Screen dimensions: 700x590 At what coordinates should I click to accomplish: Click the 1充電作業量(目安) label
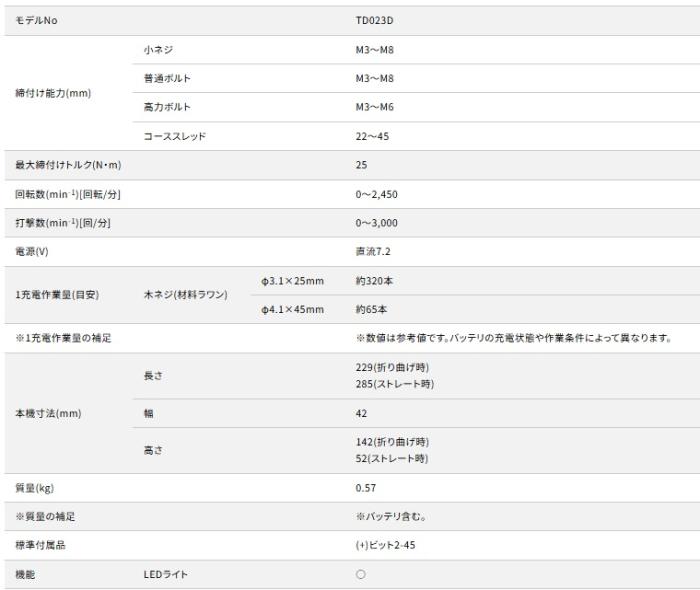[57, 295]
